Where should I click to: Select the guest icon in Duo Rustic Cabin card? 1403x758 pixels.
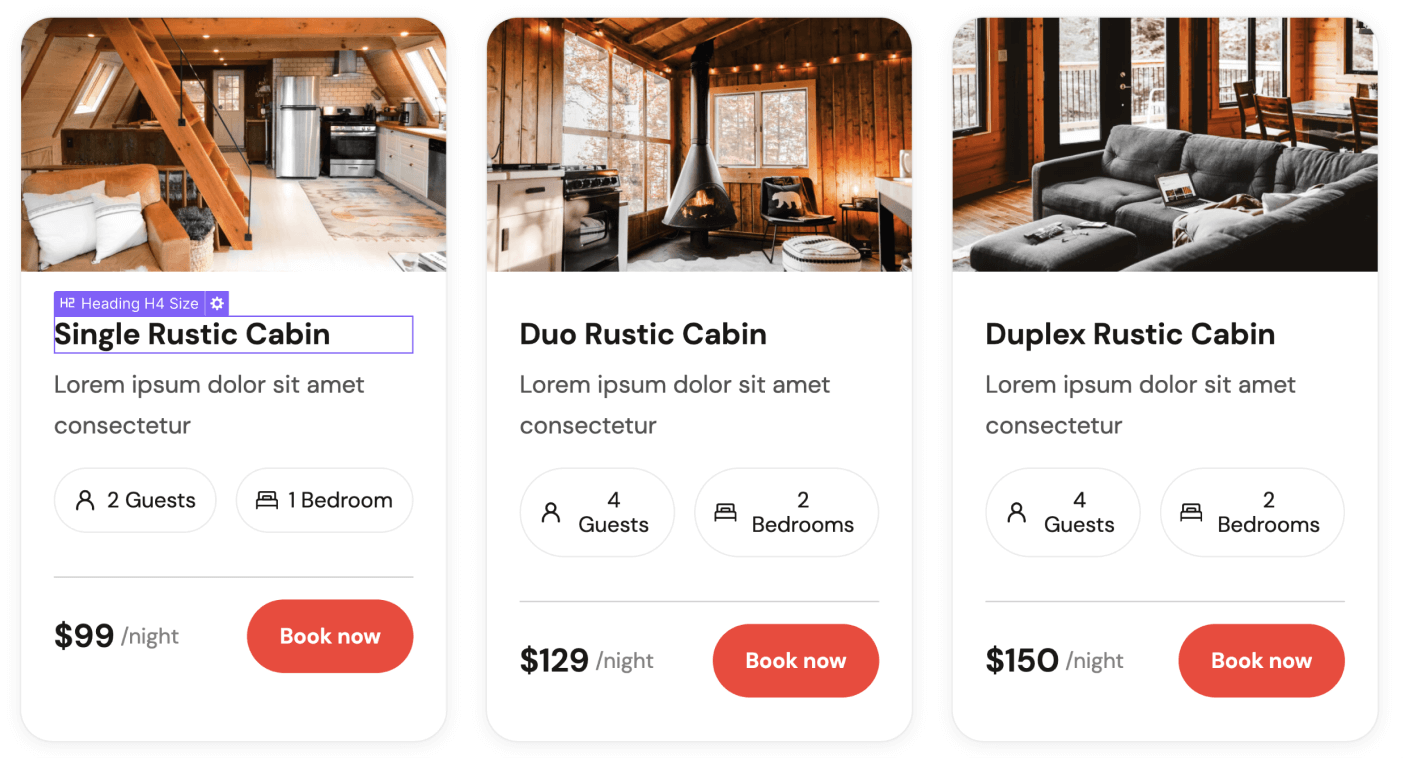pos(550,511)
